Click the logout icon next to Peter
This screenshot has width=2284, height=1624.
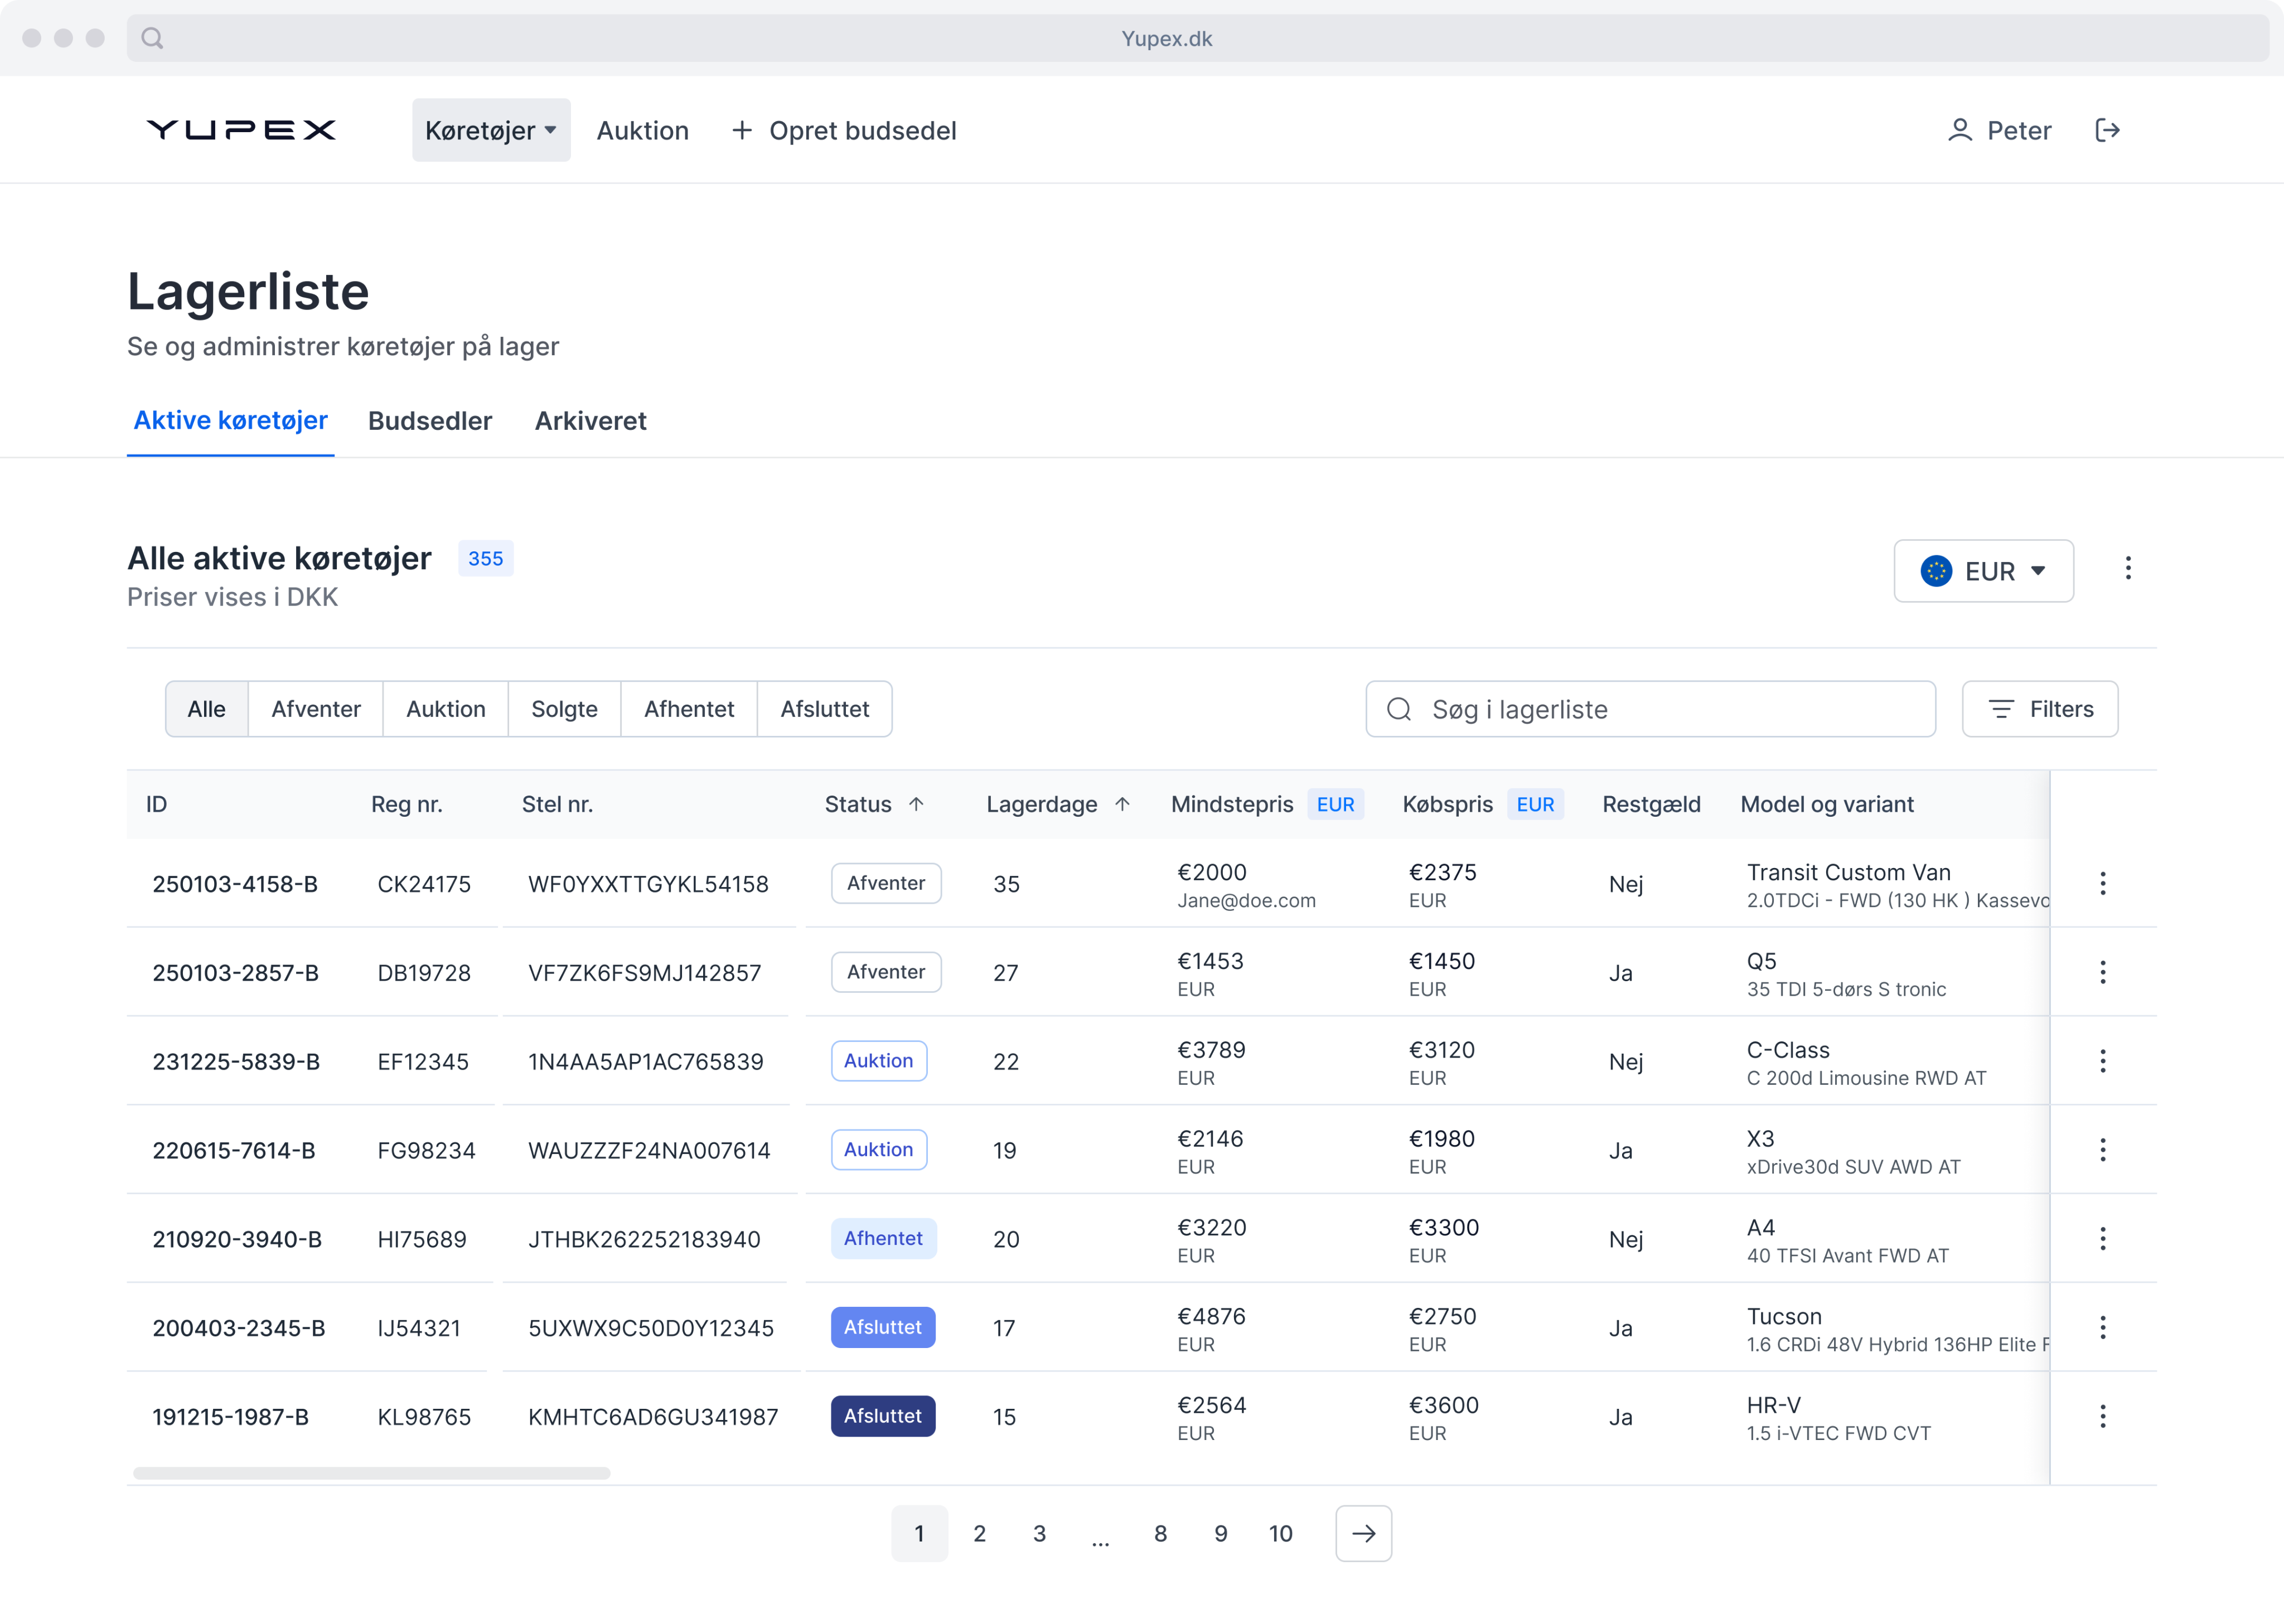tap(2107, 130)
